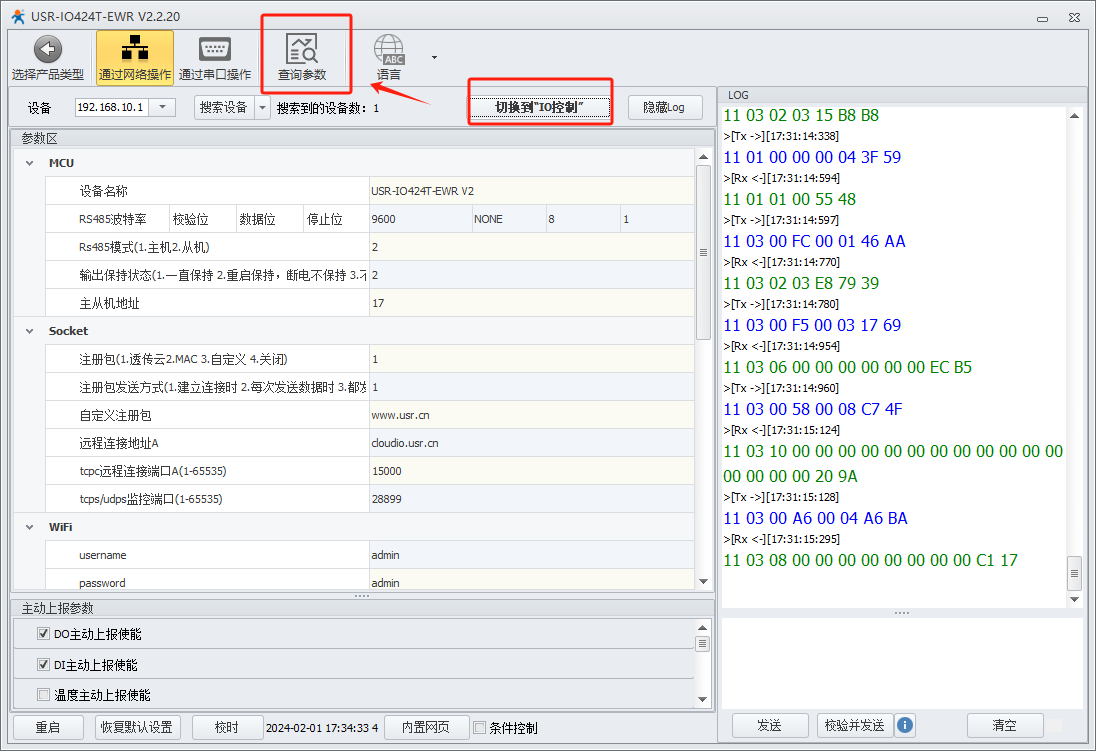This screenshot has height=751, width=1096.
Task: Click the 查询参数 query parameters icon
Action: [x=302, y=50]
